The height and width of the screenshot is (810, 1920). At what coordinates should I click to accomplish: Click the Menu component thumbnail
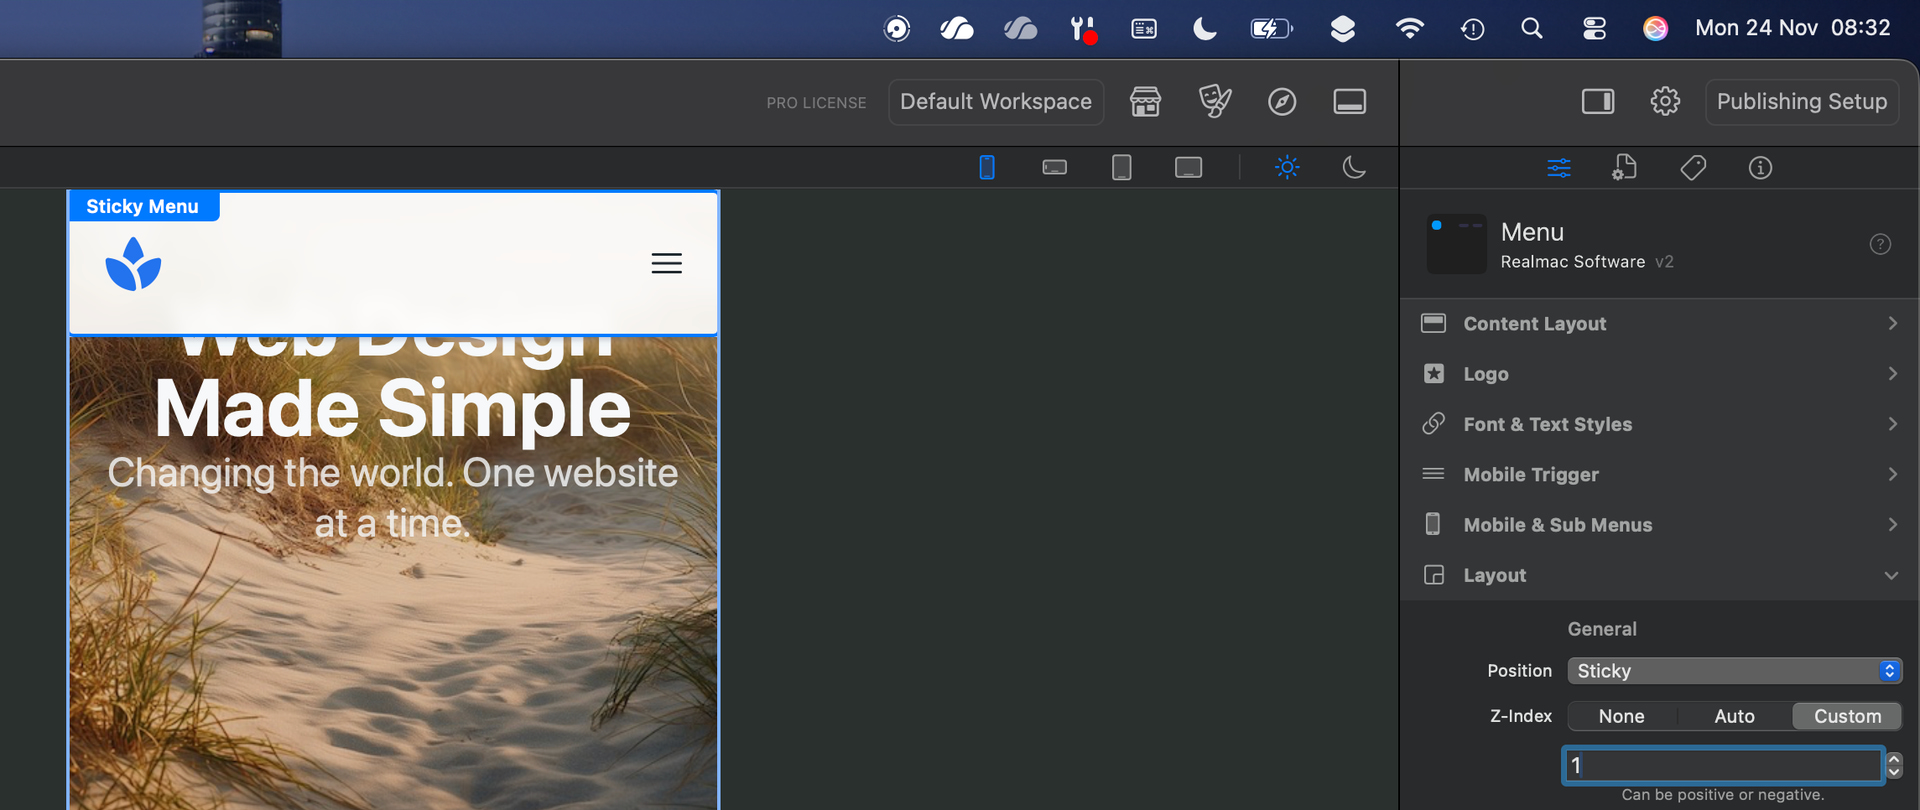click(1456, 244)
